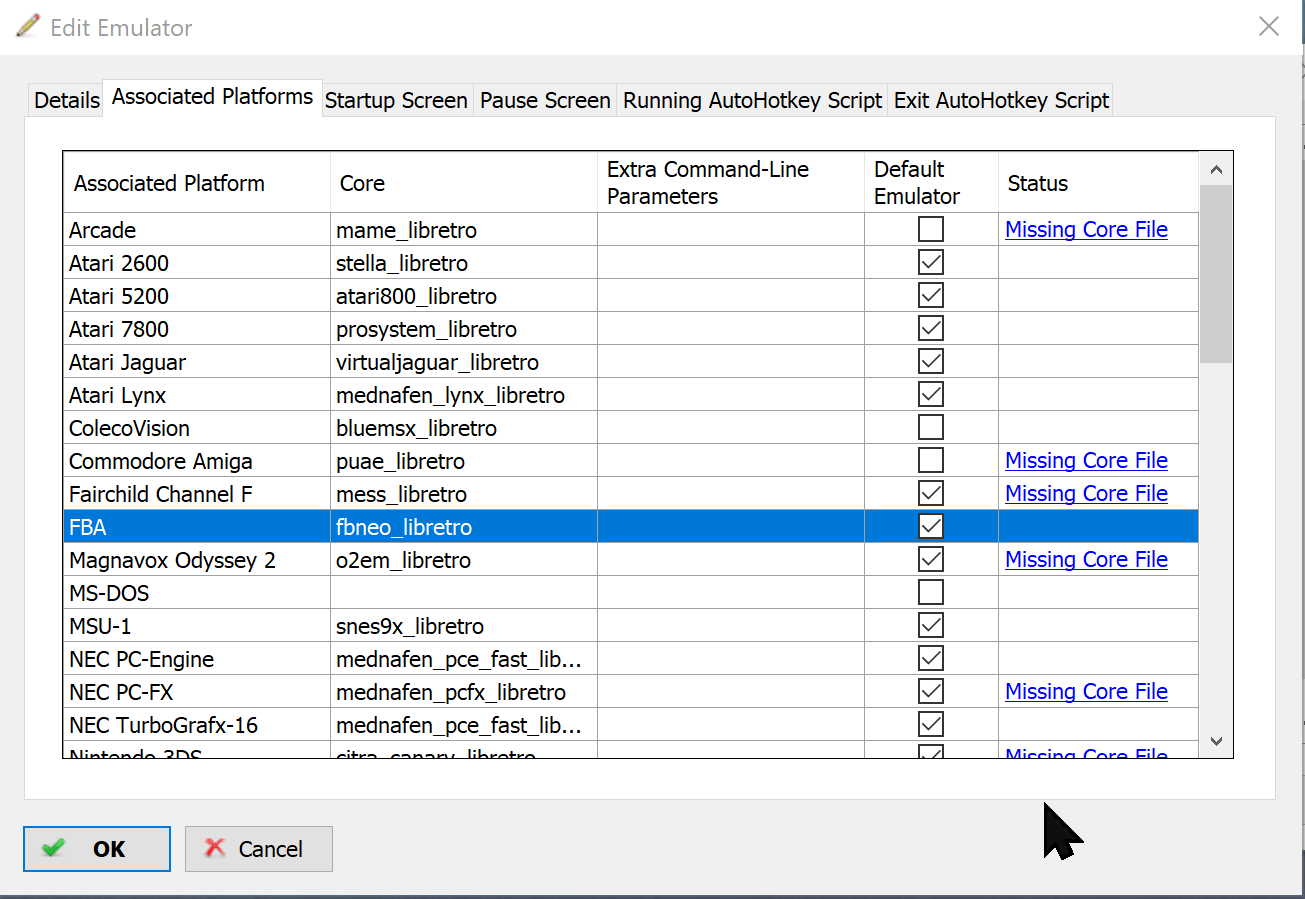The image size is (1305, 899).
Task: Open Missing Core File link for Commodore Amiga
Action: (x=1086, y=460)
